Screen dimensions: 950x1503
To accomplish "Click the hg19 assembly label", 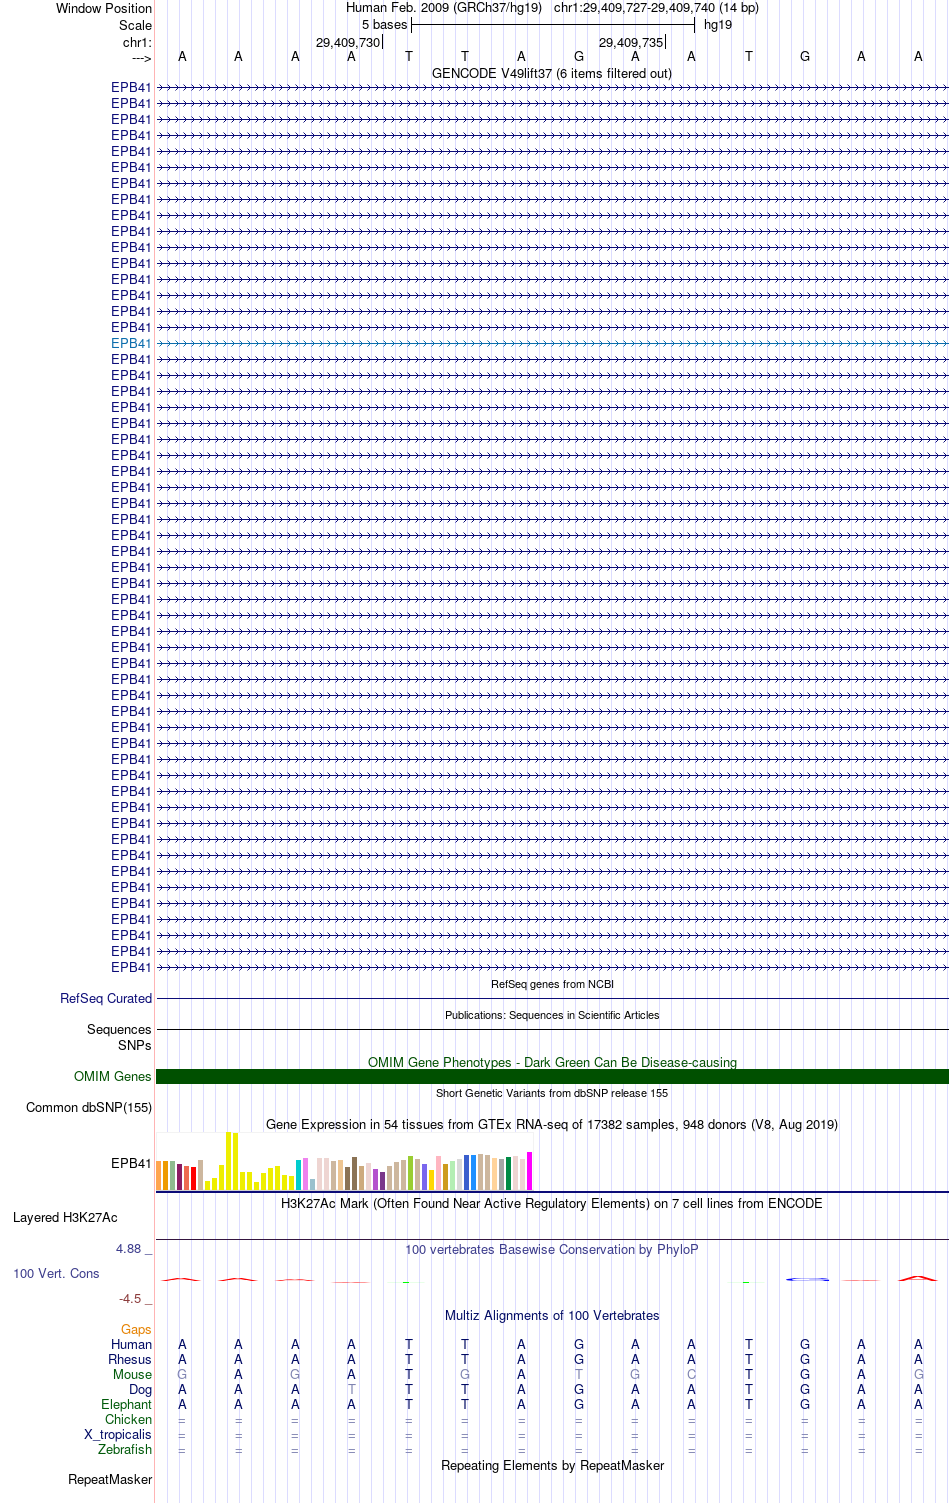I will click(718, 25).
